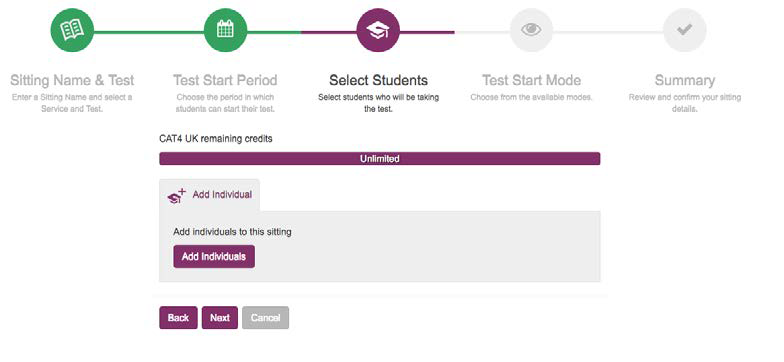Click the checkmark Summary step icon

(x=684, y=30)
